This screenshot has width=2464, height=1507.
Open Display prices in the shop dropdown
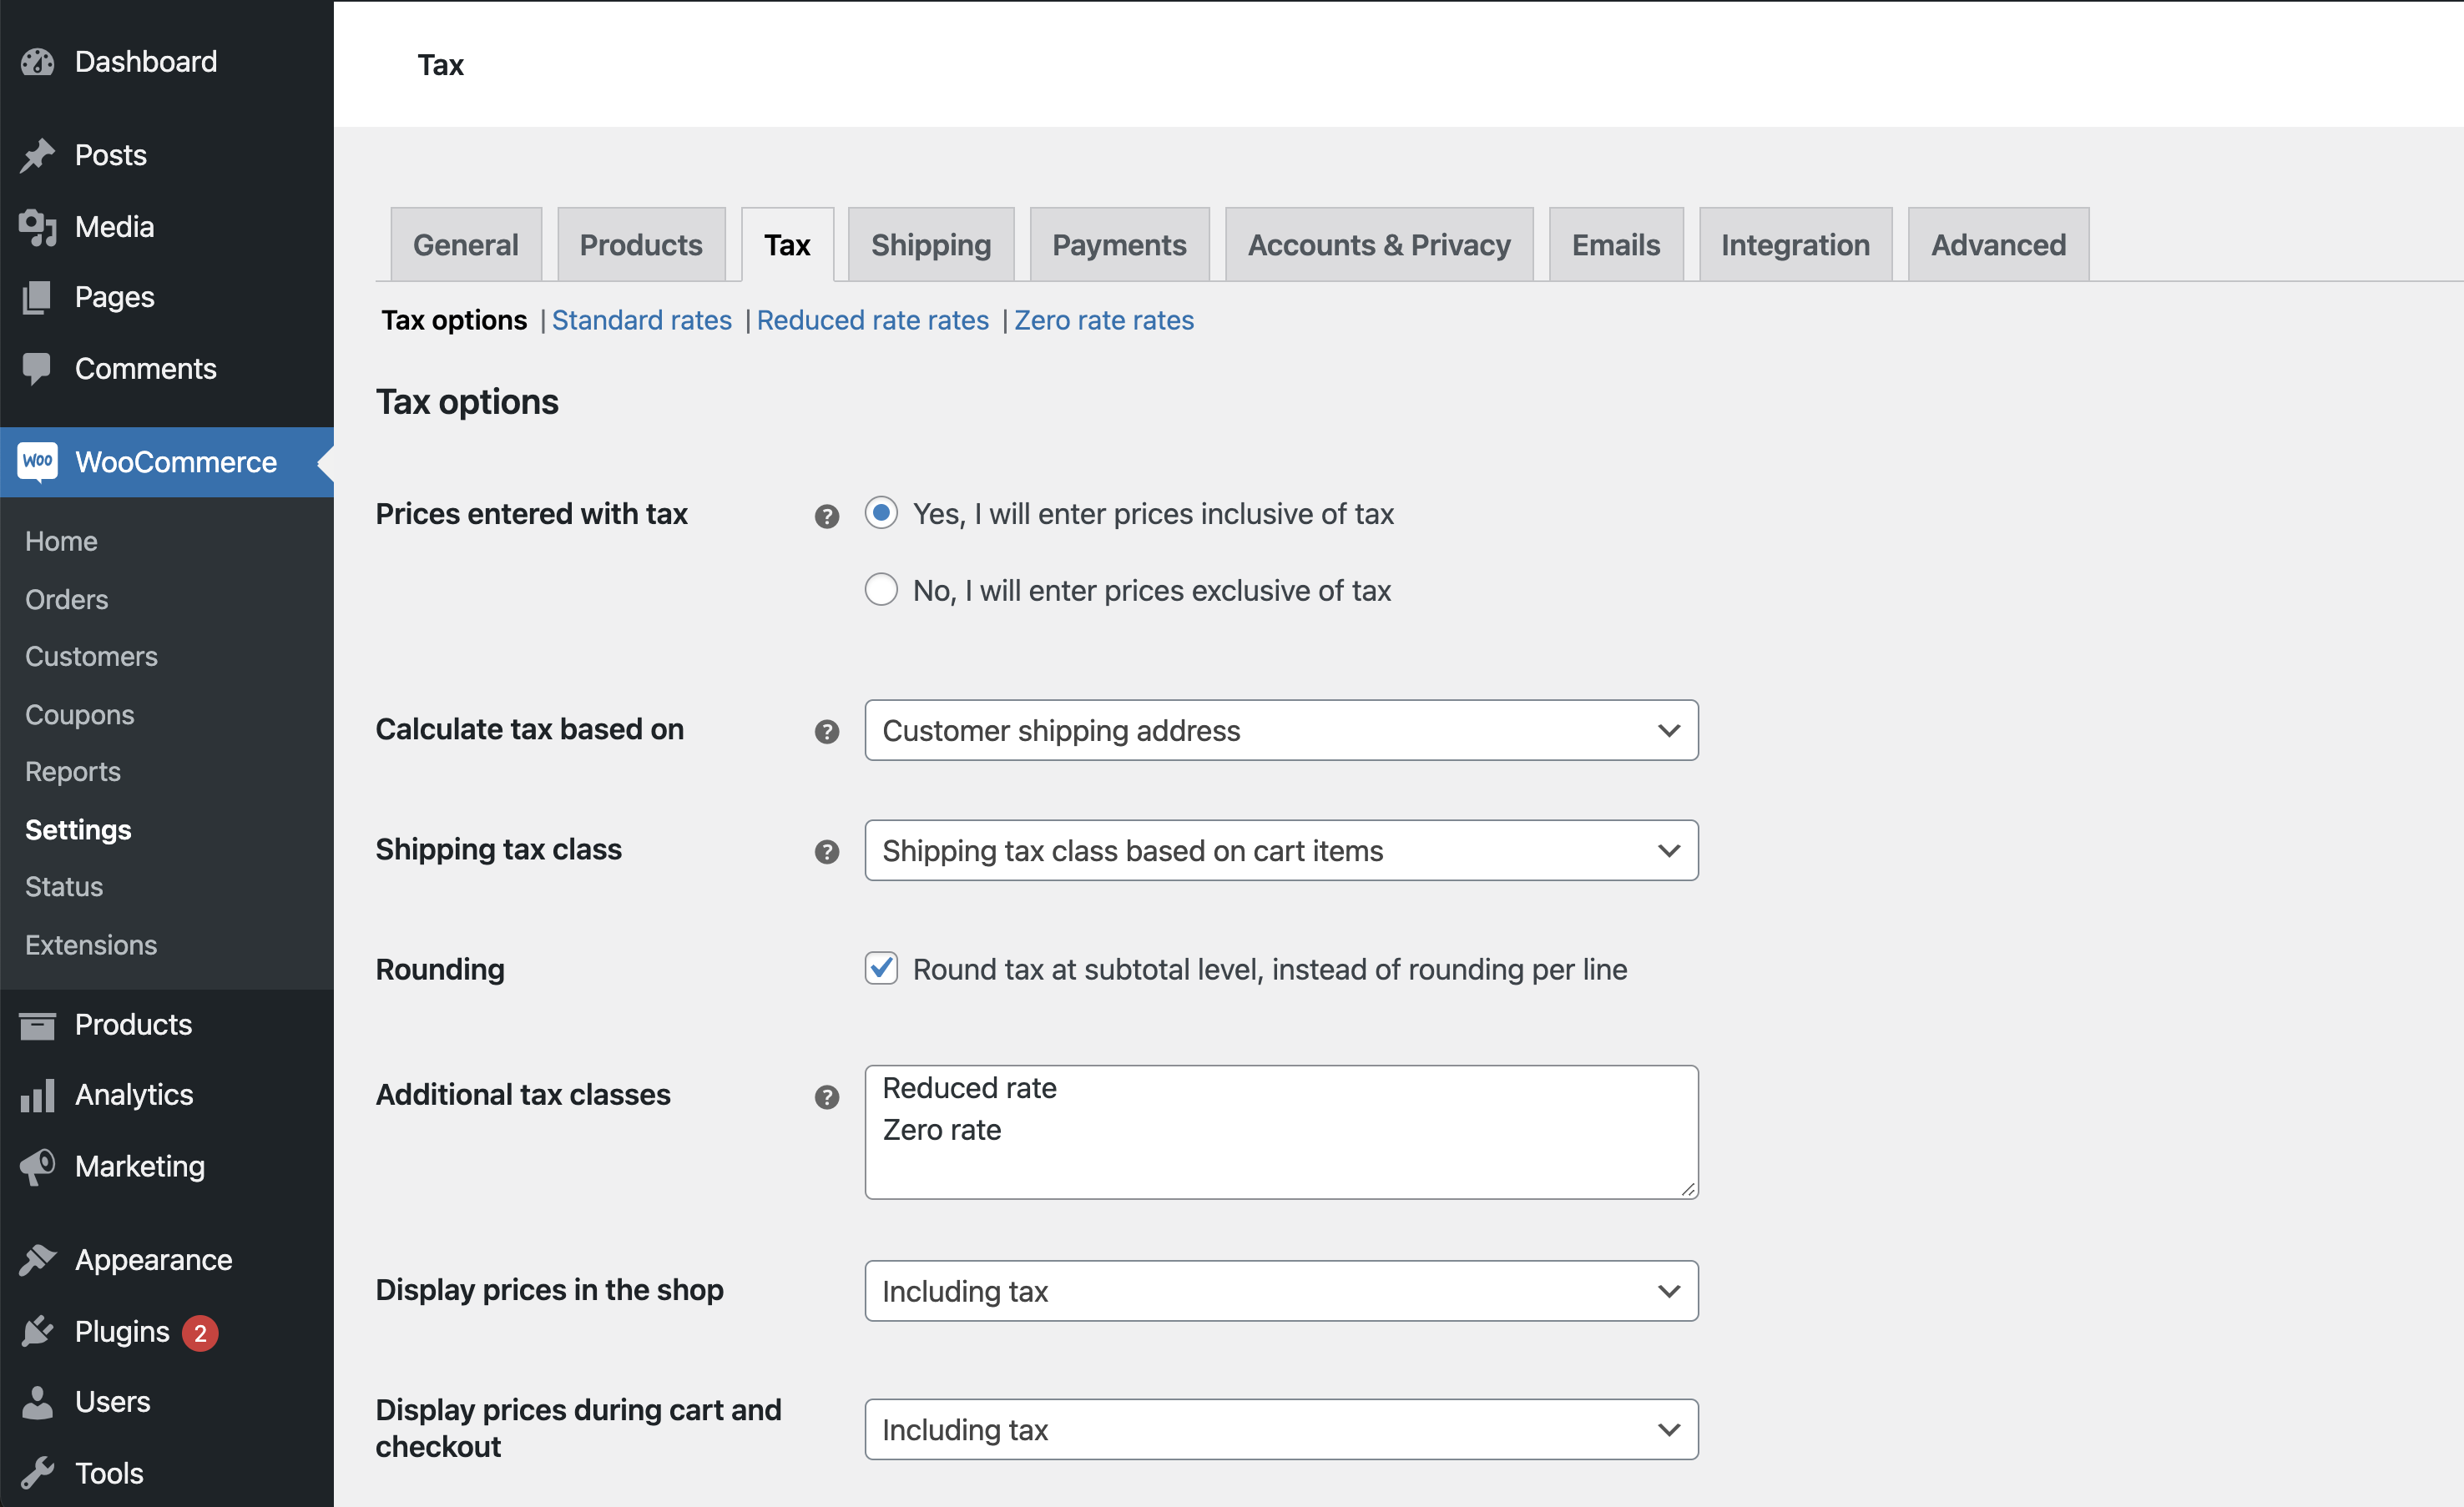point(1280,1291)
